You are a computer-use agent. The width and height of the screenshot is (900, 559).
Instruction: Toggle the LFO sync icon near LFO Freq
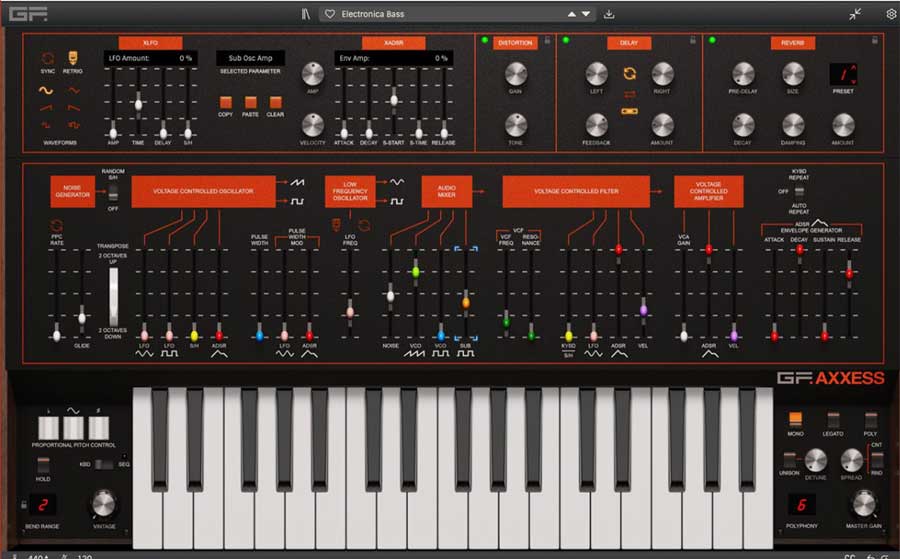[x=364, y=224]
